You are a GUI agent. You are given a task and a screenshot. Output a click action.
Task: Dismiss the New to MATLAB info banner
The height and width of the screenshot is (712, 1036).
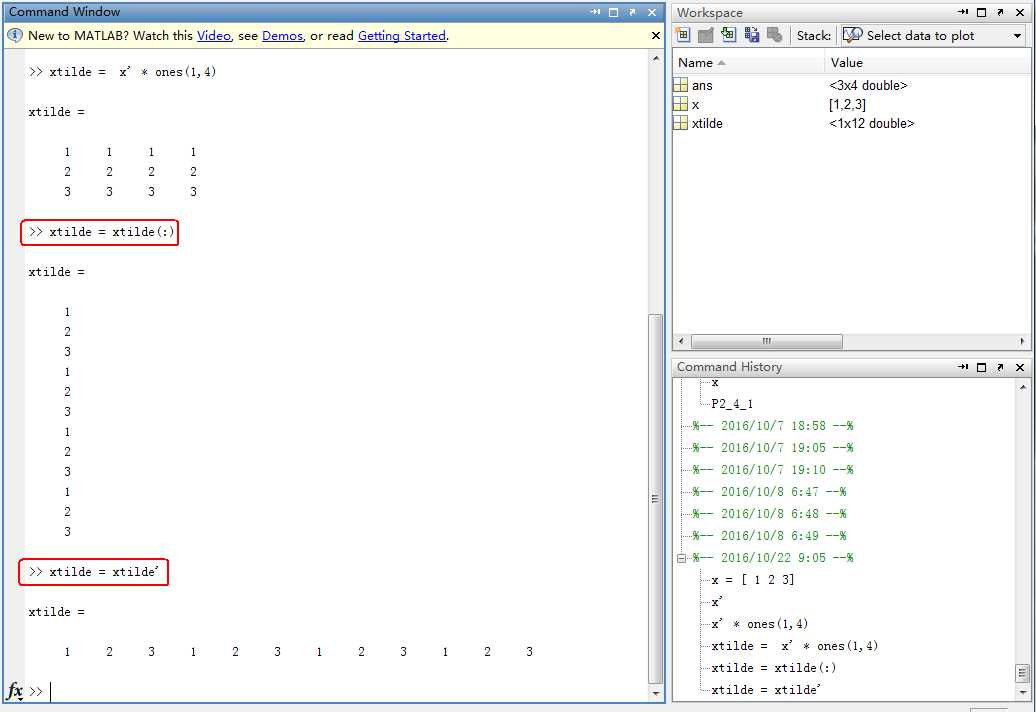(x=656, y=35)
